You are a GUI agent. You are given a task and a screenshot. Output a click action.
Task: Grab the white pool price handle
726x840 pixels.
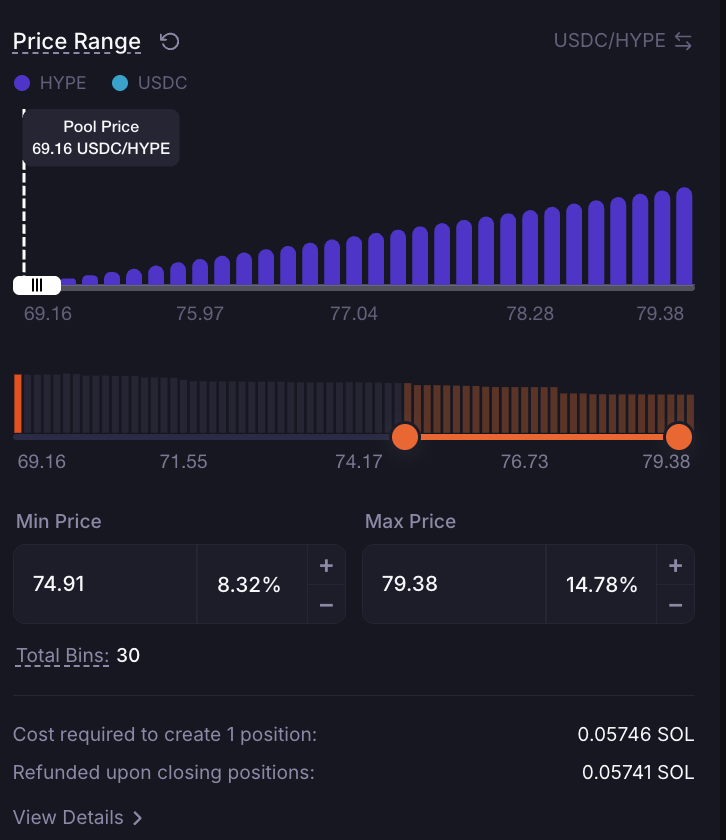(x=37, y=285)
